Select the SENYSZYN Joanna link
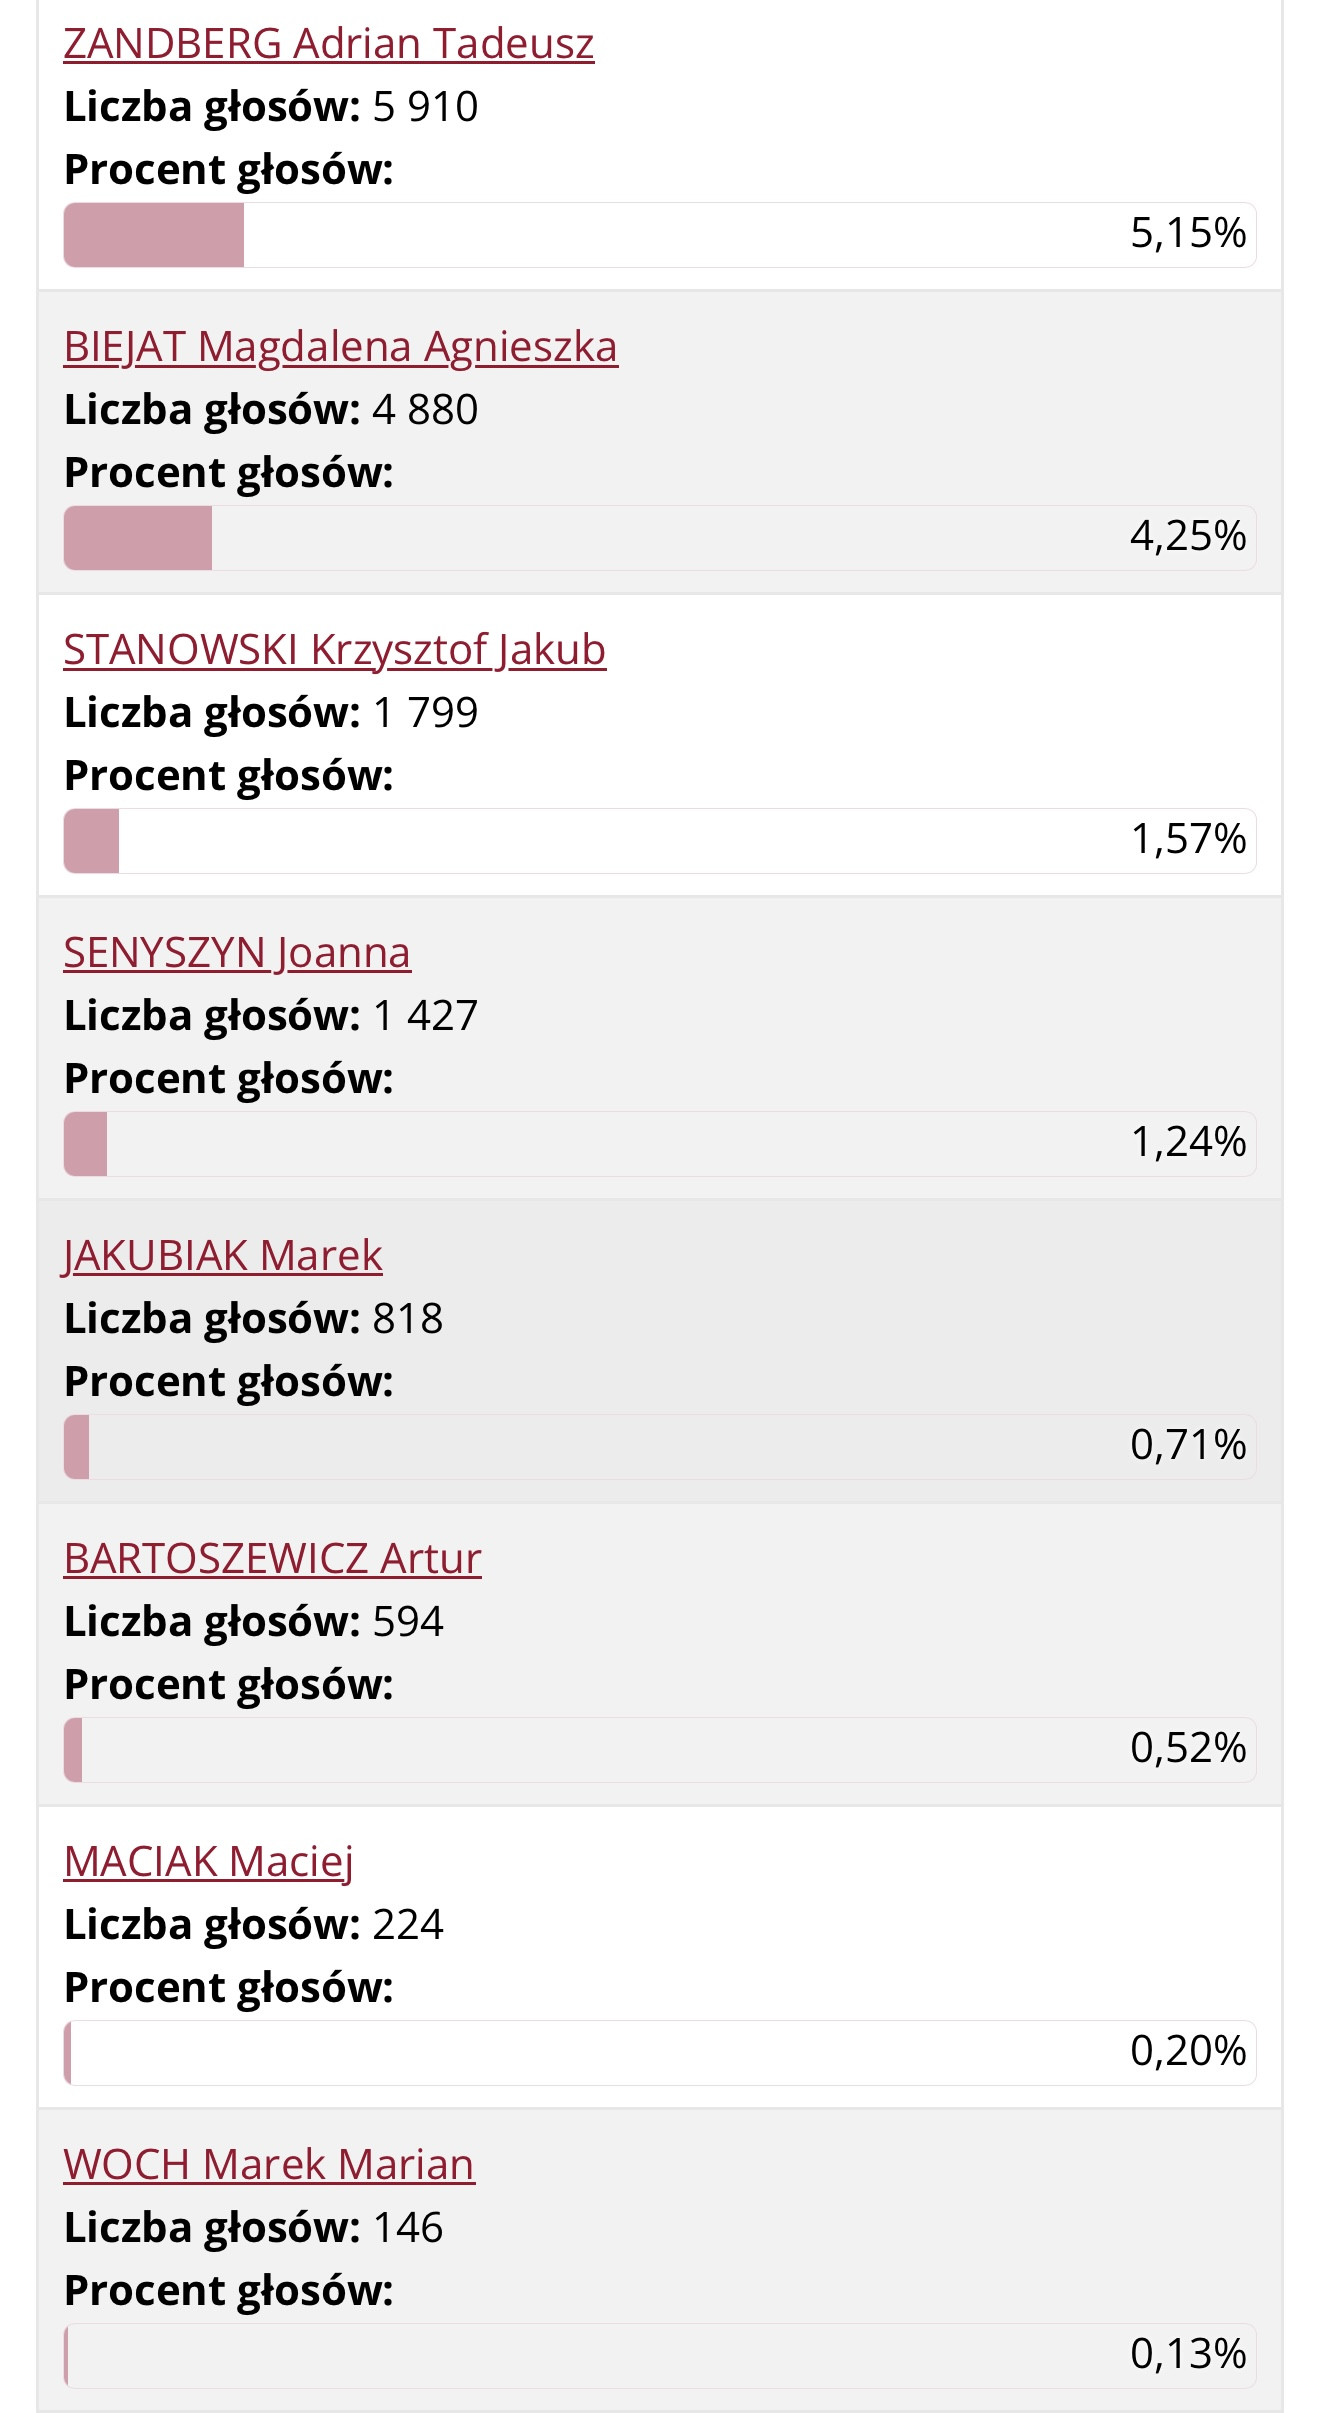 coord(237,953)
